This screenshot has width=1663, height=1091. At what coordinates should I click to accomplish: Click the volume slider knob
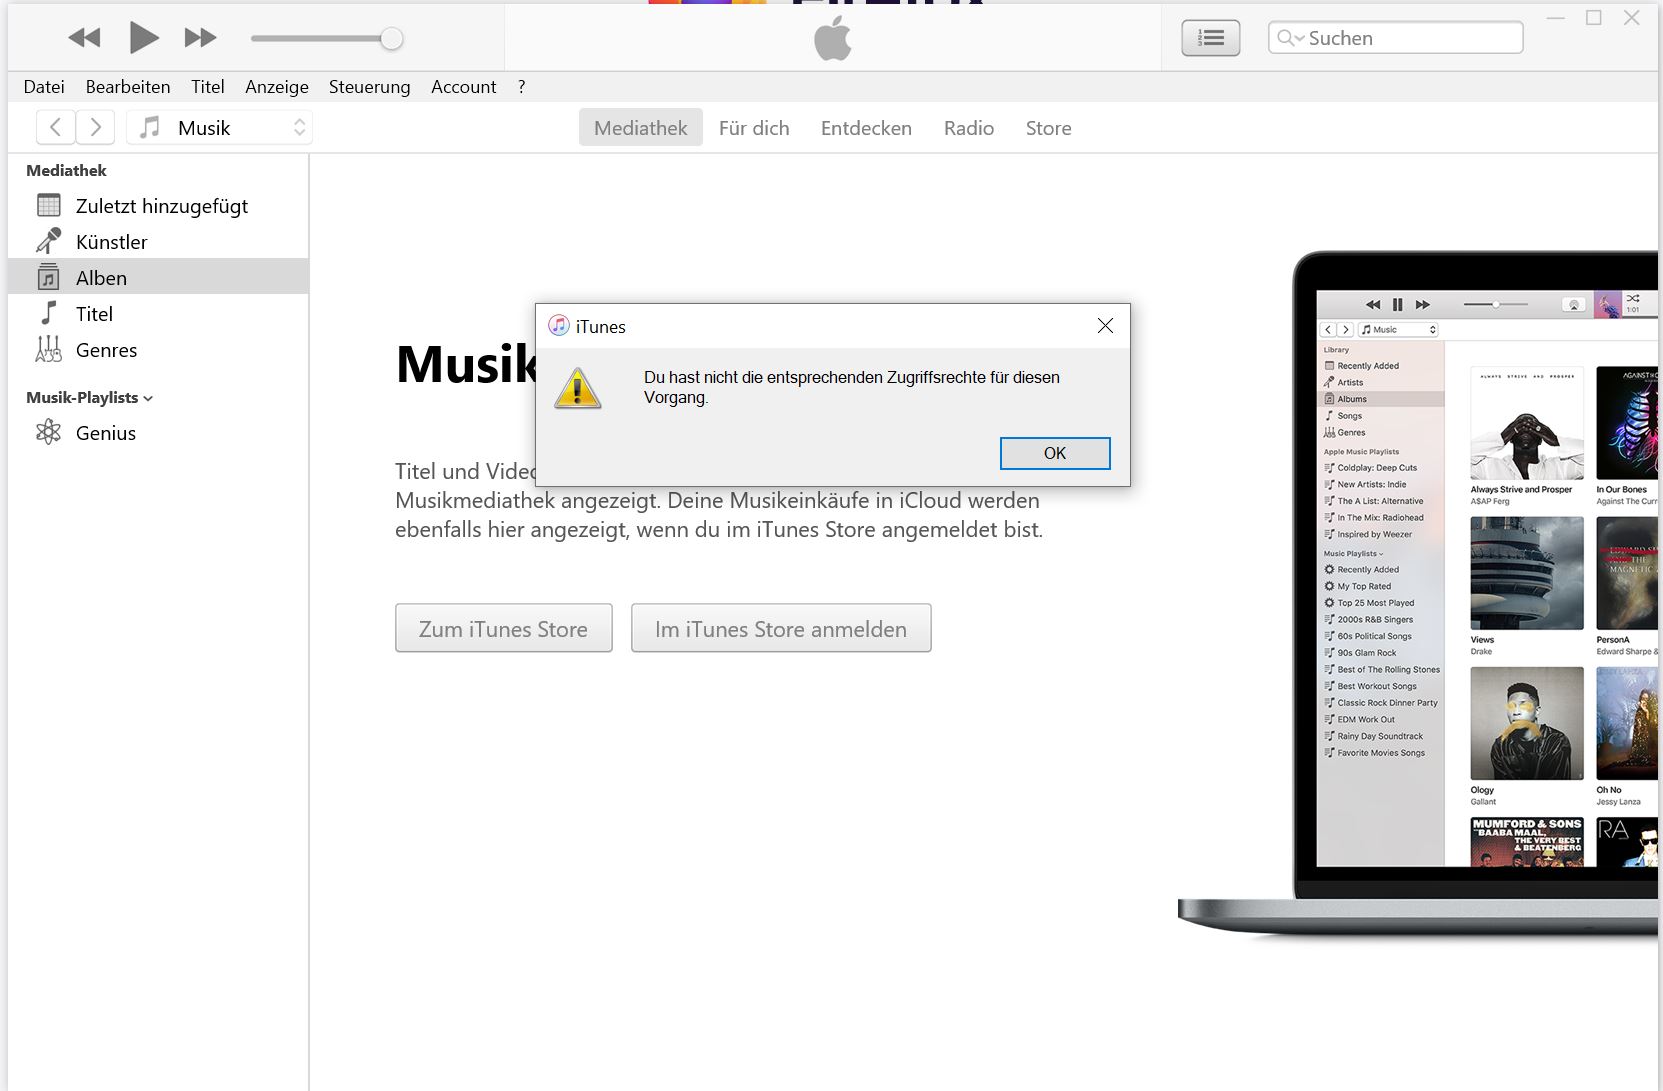pos(392,39)
